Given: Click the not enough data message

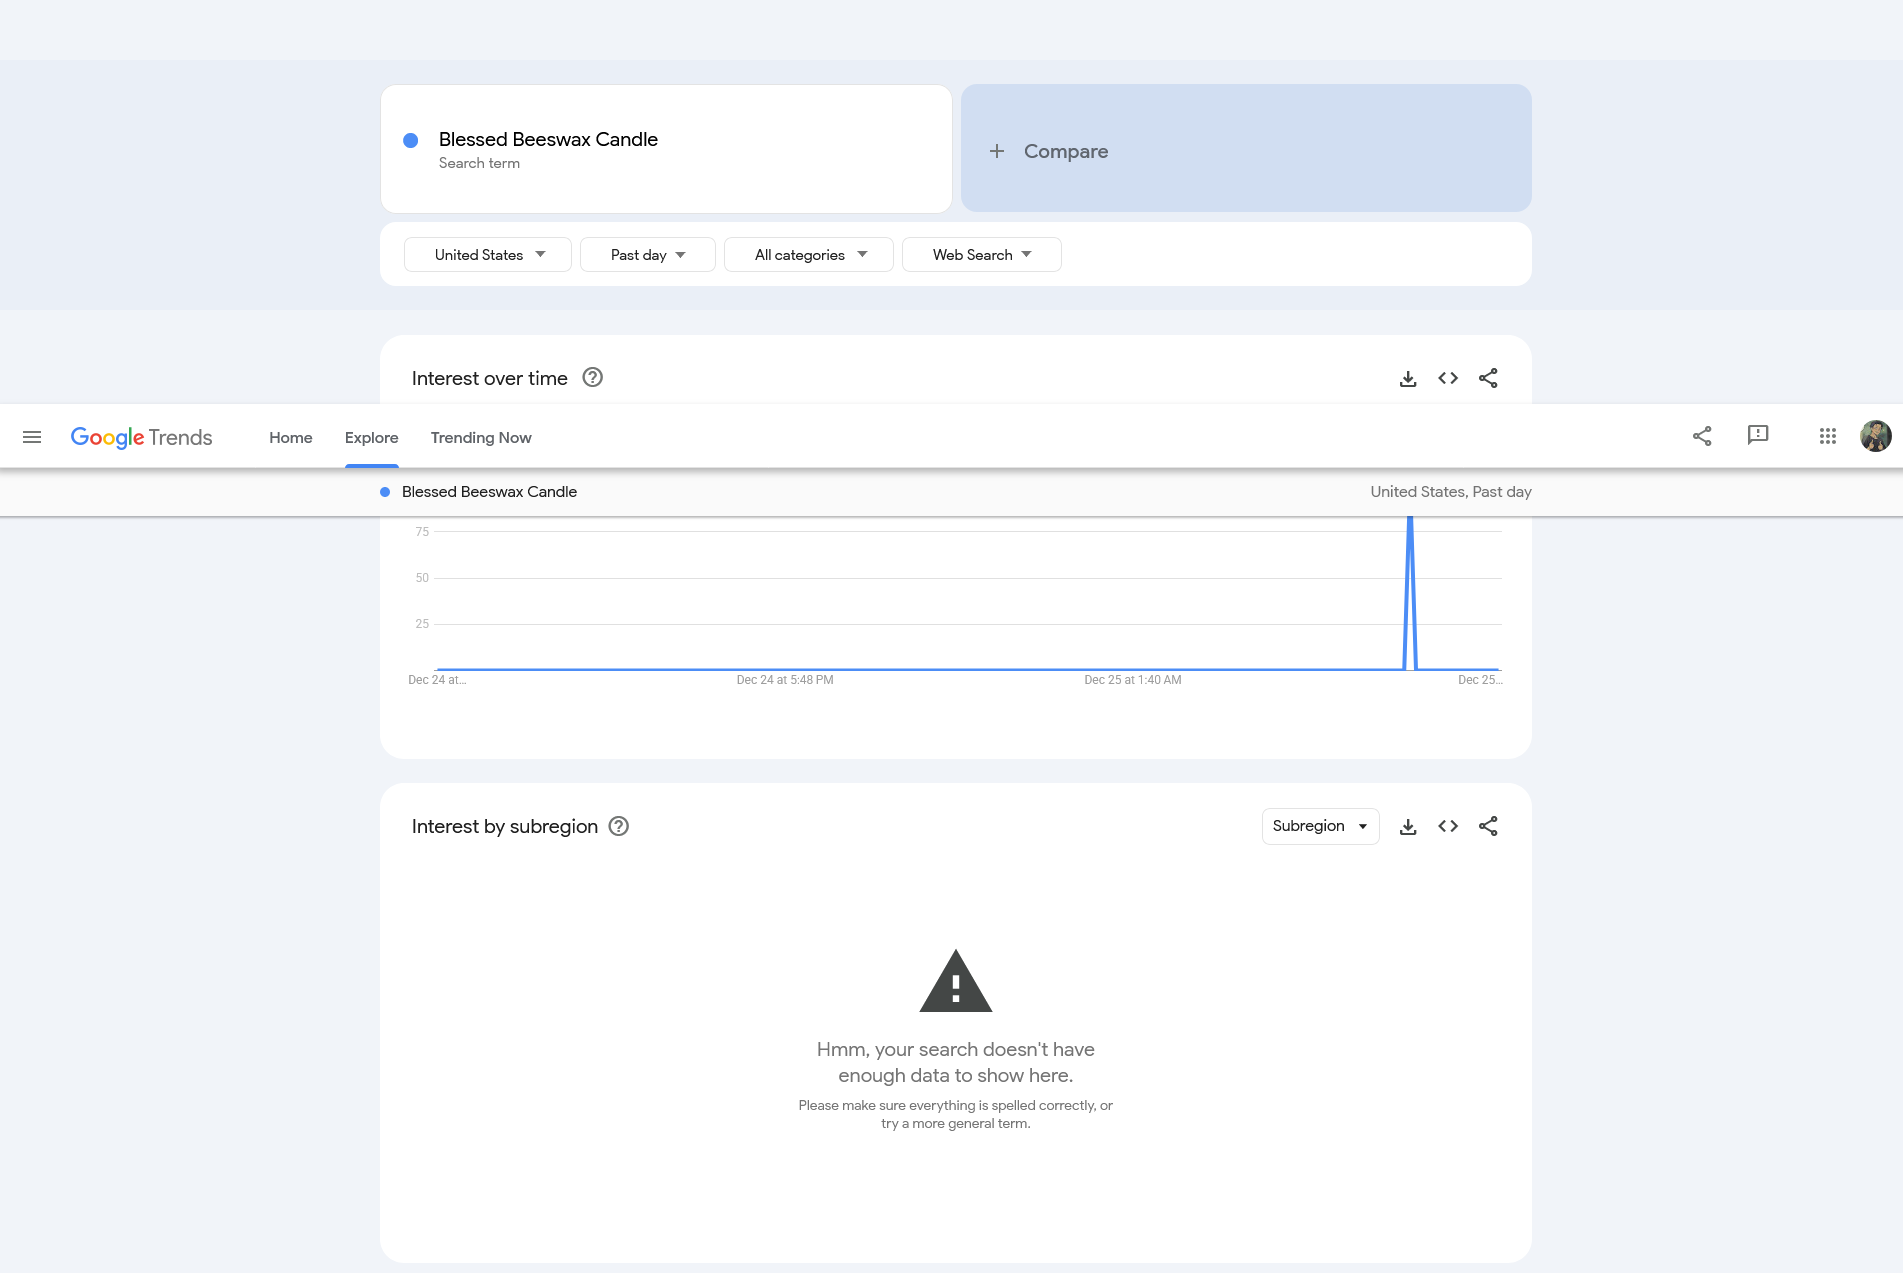Looking at the screenshot, I should click(956, 1062).
